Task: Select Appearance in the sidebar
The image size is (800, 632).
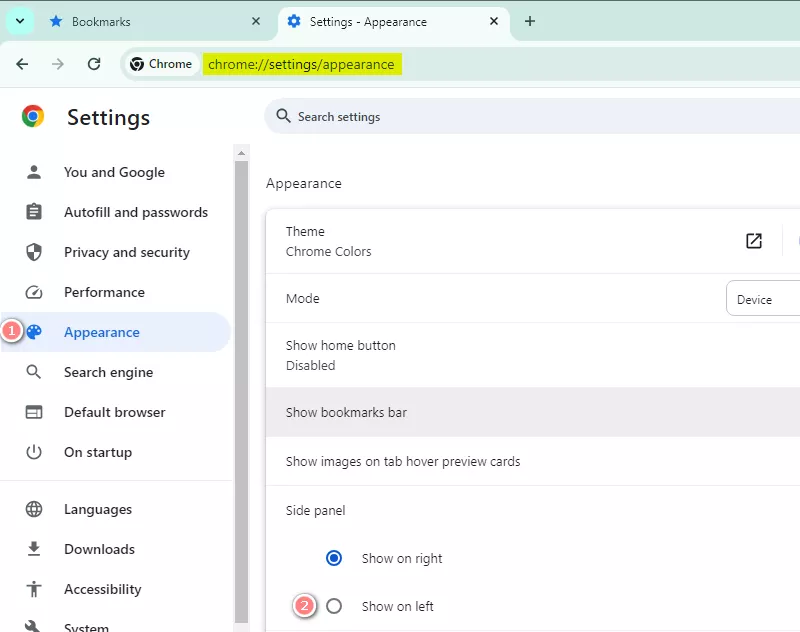Action: pos(114,332)
